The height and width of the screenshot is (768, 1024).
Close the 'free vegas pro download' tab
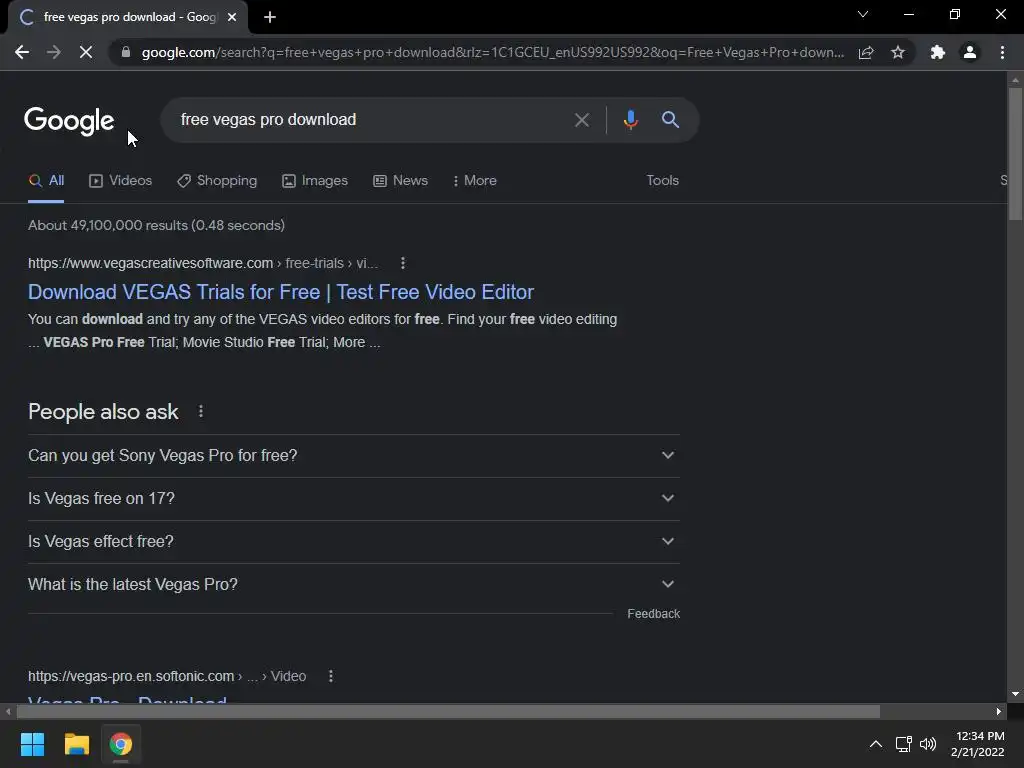click(232, 17)
